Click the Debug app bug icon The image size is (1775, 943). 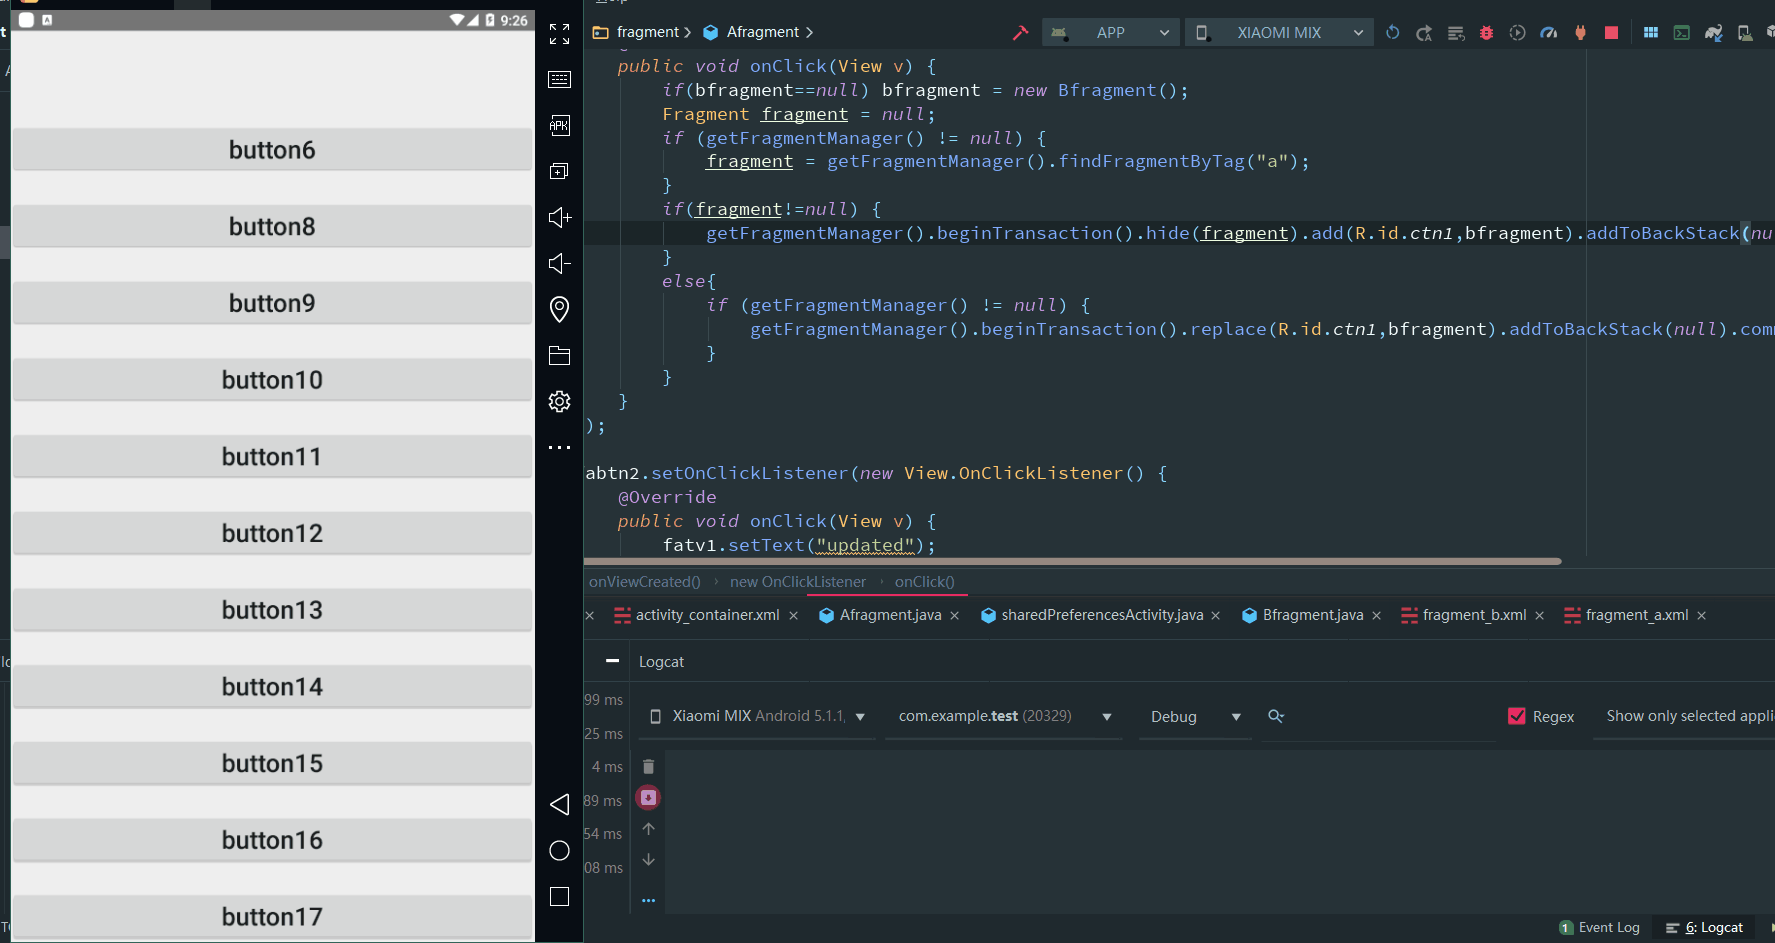(1486, 33)
